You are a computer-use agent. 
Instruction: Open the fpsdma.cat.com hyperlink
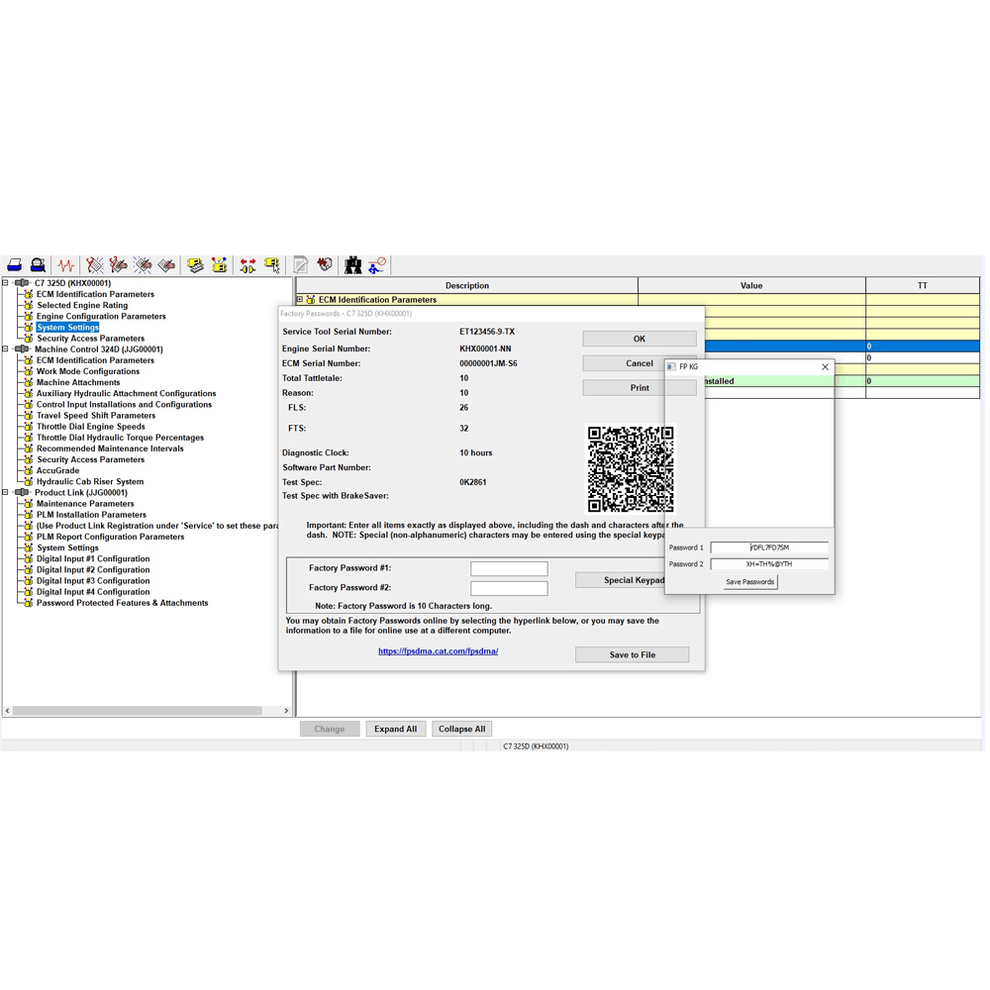[438, 649]
